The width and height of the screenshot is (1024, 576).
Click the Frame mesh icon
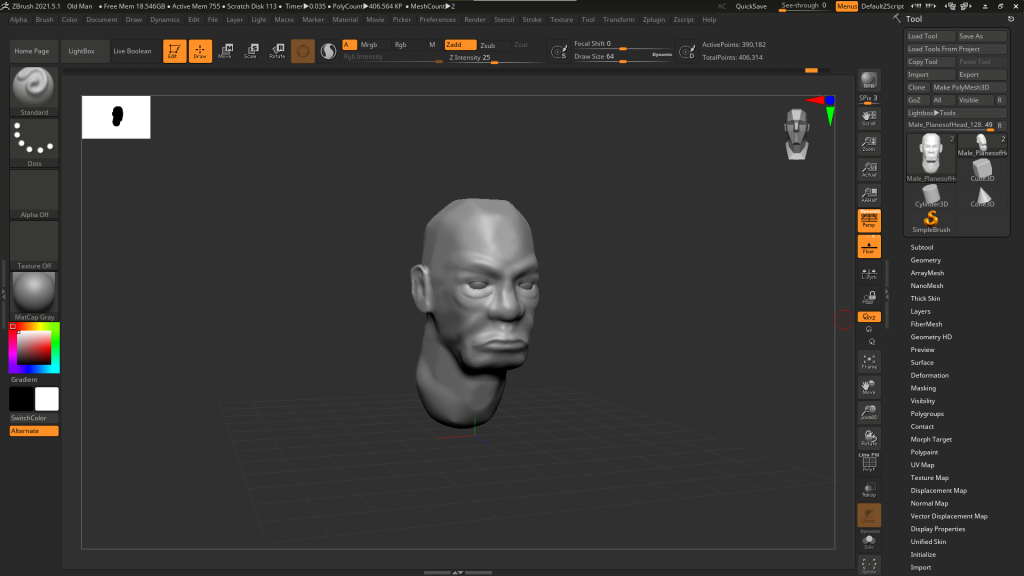click(x=869, y=361)
